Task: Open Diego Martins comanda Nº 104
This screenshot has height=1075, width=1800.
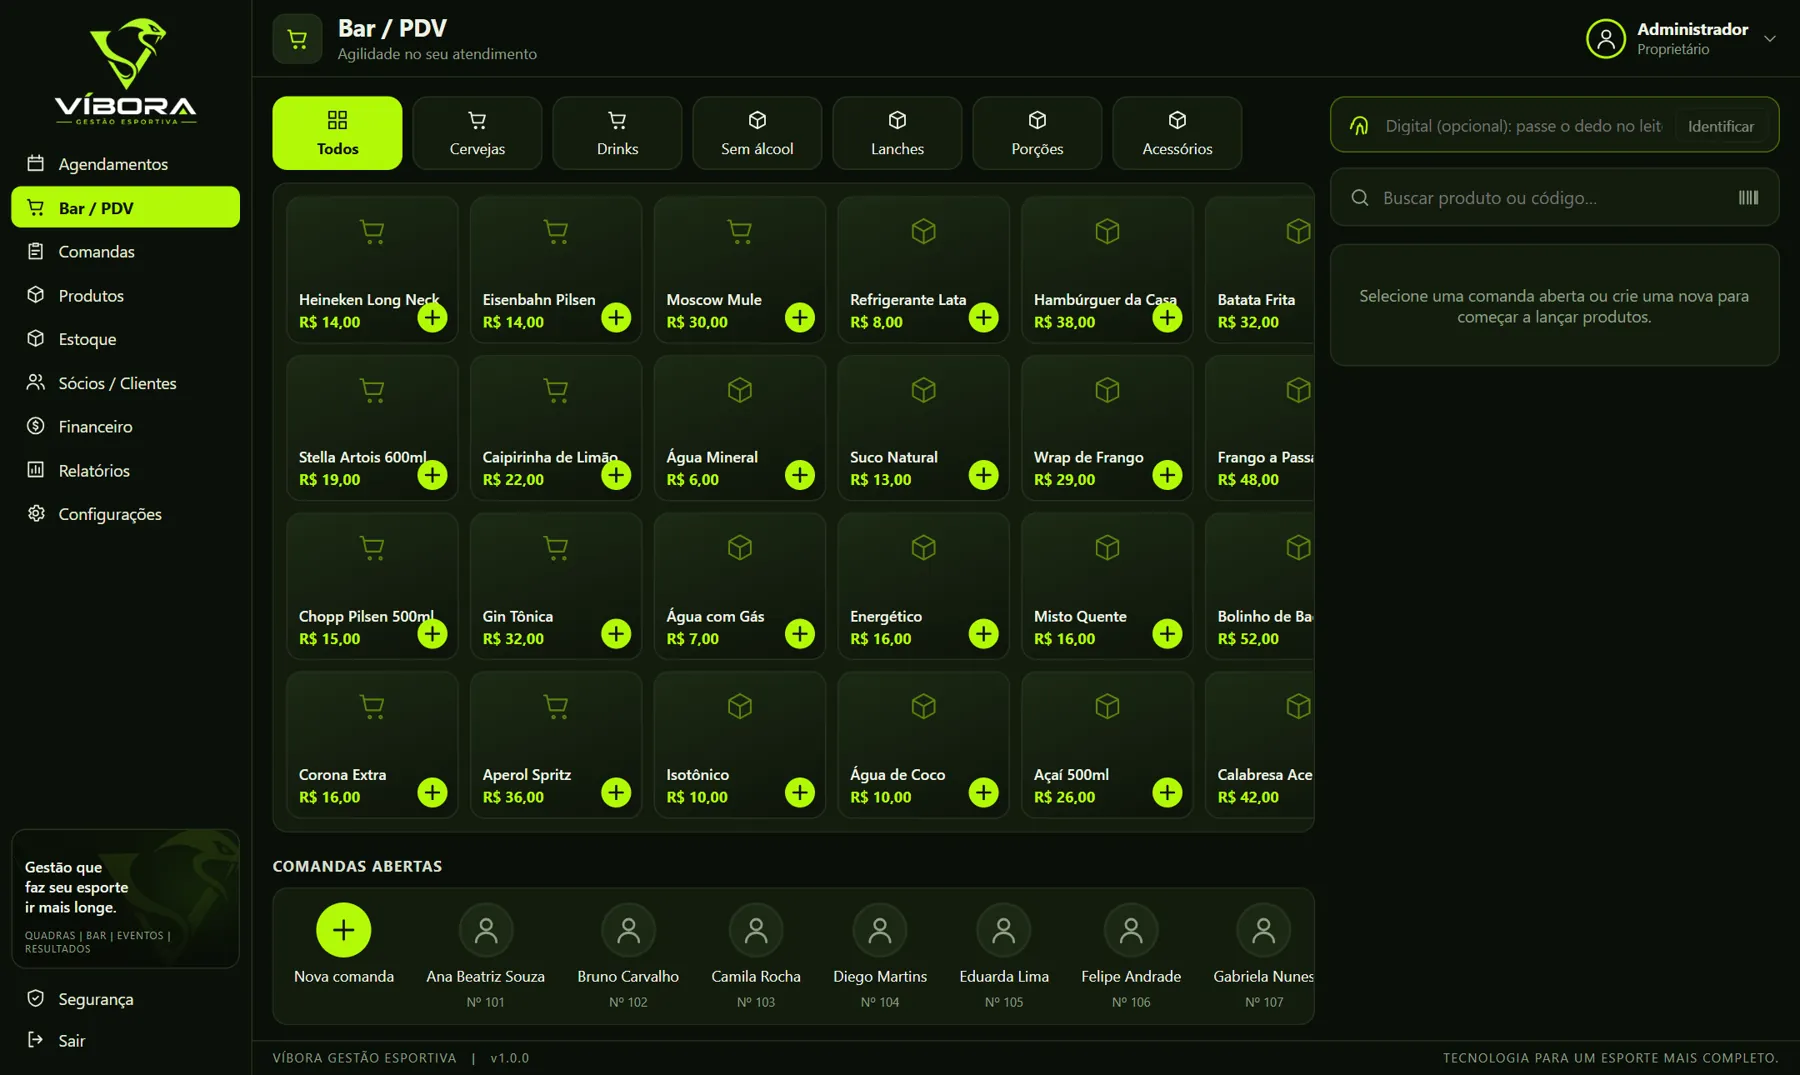Action: point(880,955)
